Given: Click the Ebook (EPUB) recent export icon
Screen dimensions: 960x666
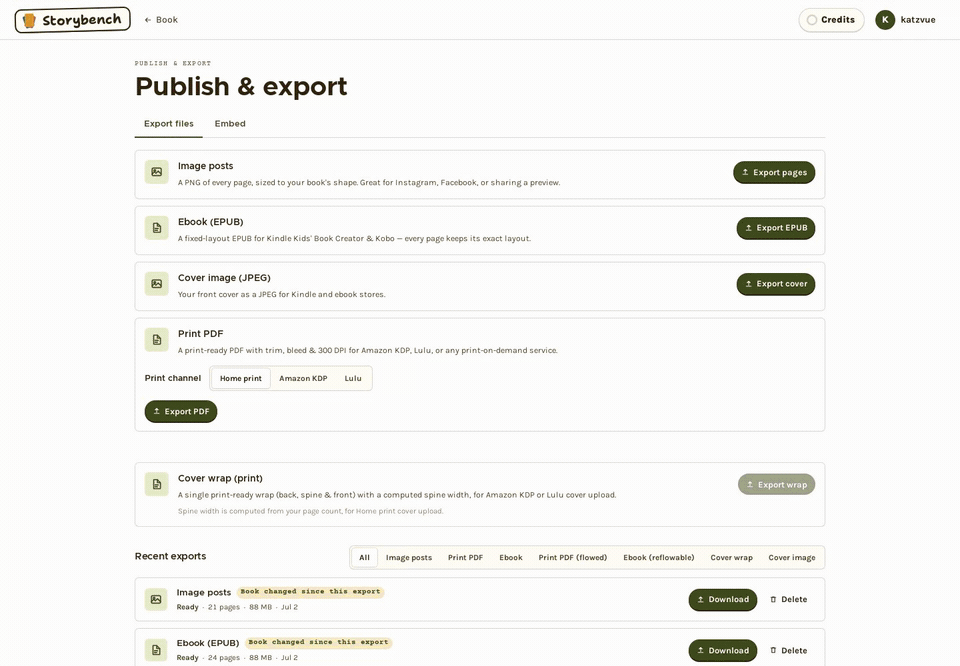Looking at the screenshot, I should [x=156, y=650].
